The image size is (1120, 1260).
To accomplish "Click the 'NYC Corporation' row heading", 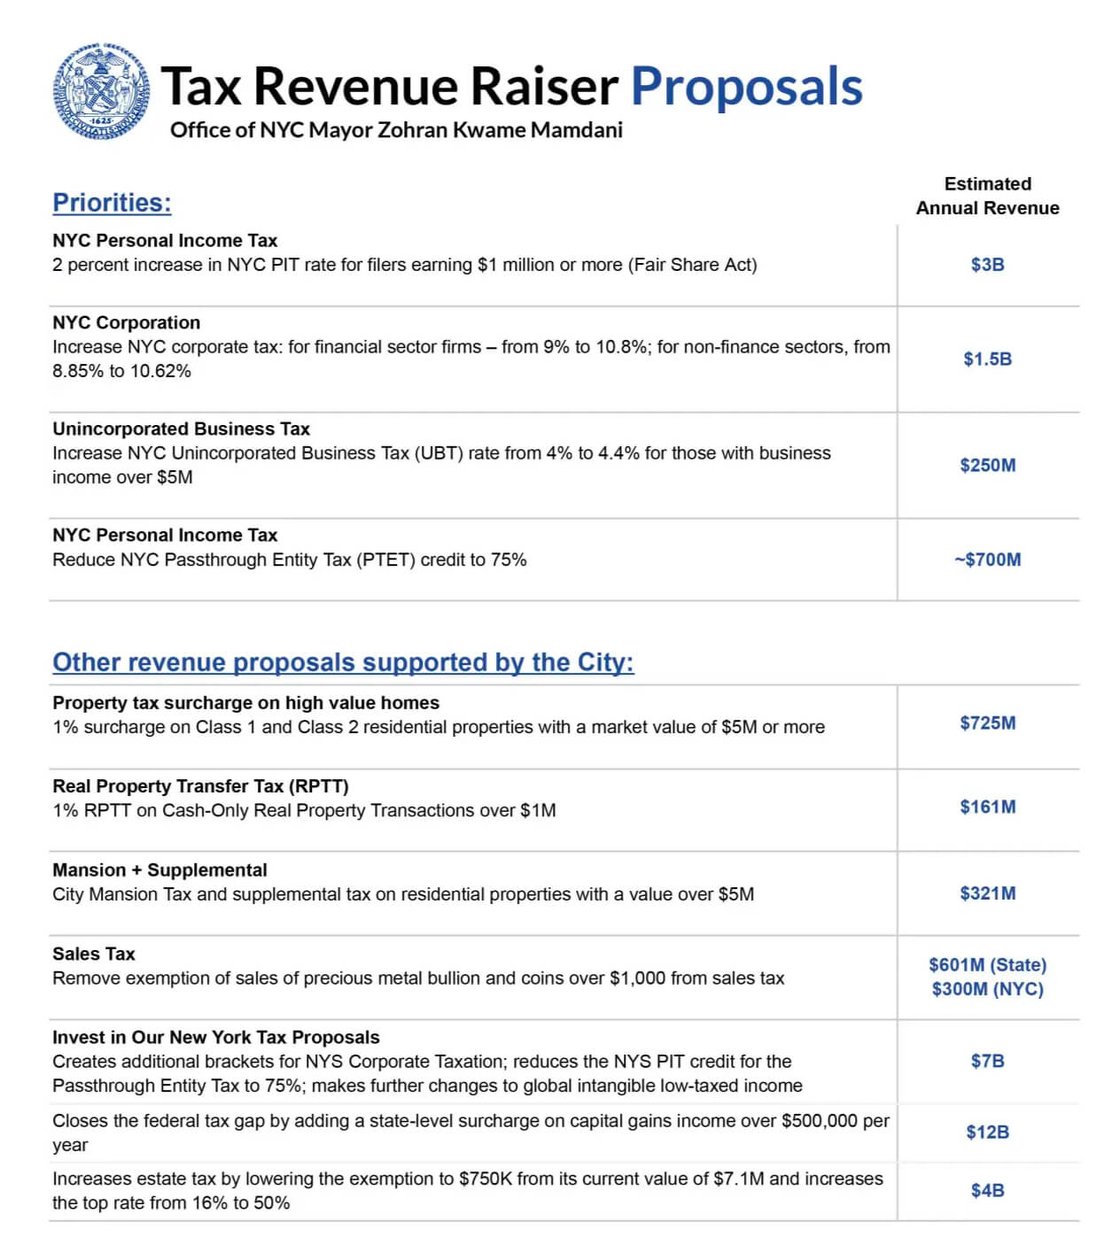I will point(126,323).
